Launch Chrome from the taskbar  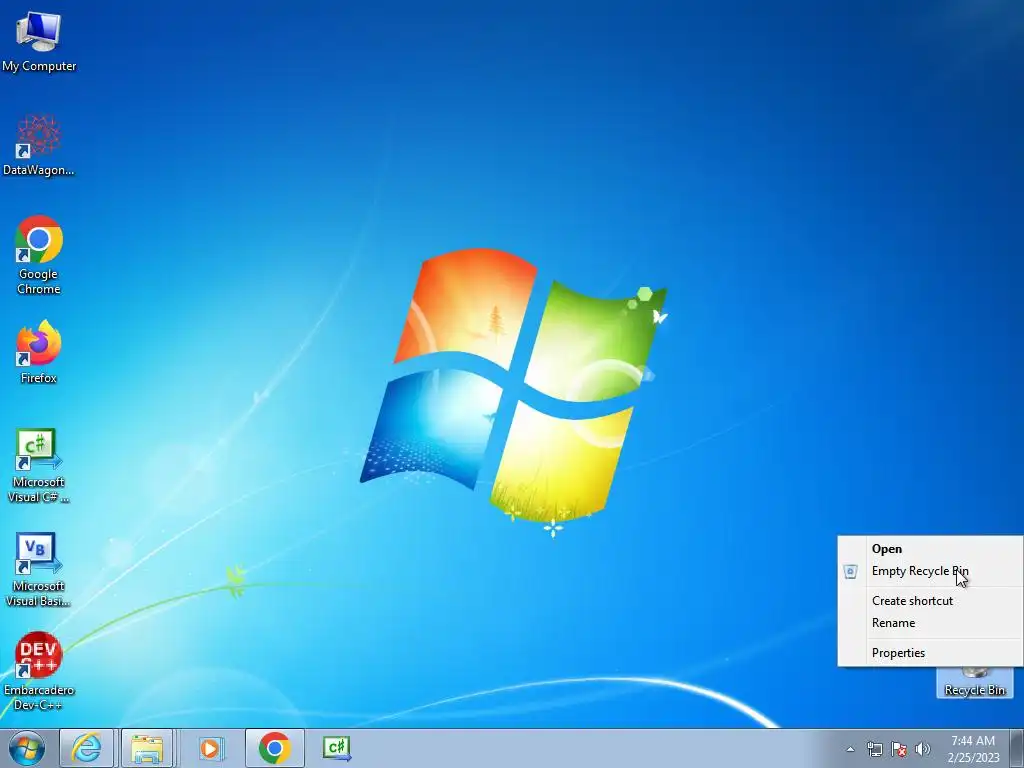(x=274, y=748)
